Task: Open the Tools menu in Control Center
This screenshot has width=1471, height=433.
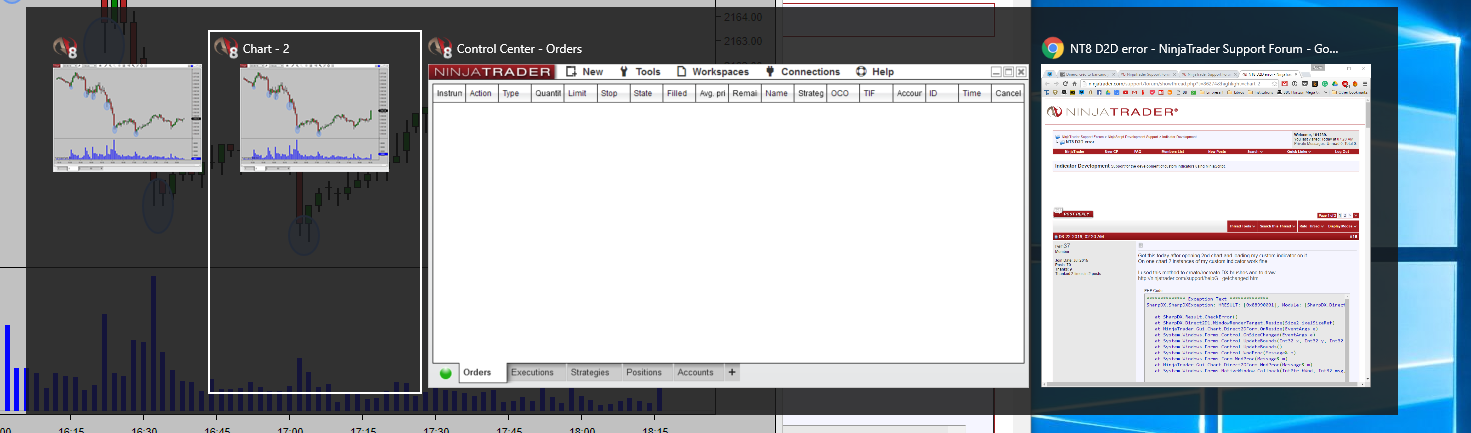Action: coord(648,72)
